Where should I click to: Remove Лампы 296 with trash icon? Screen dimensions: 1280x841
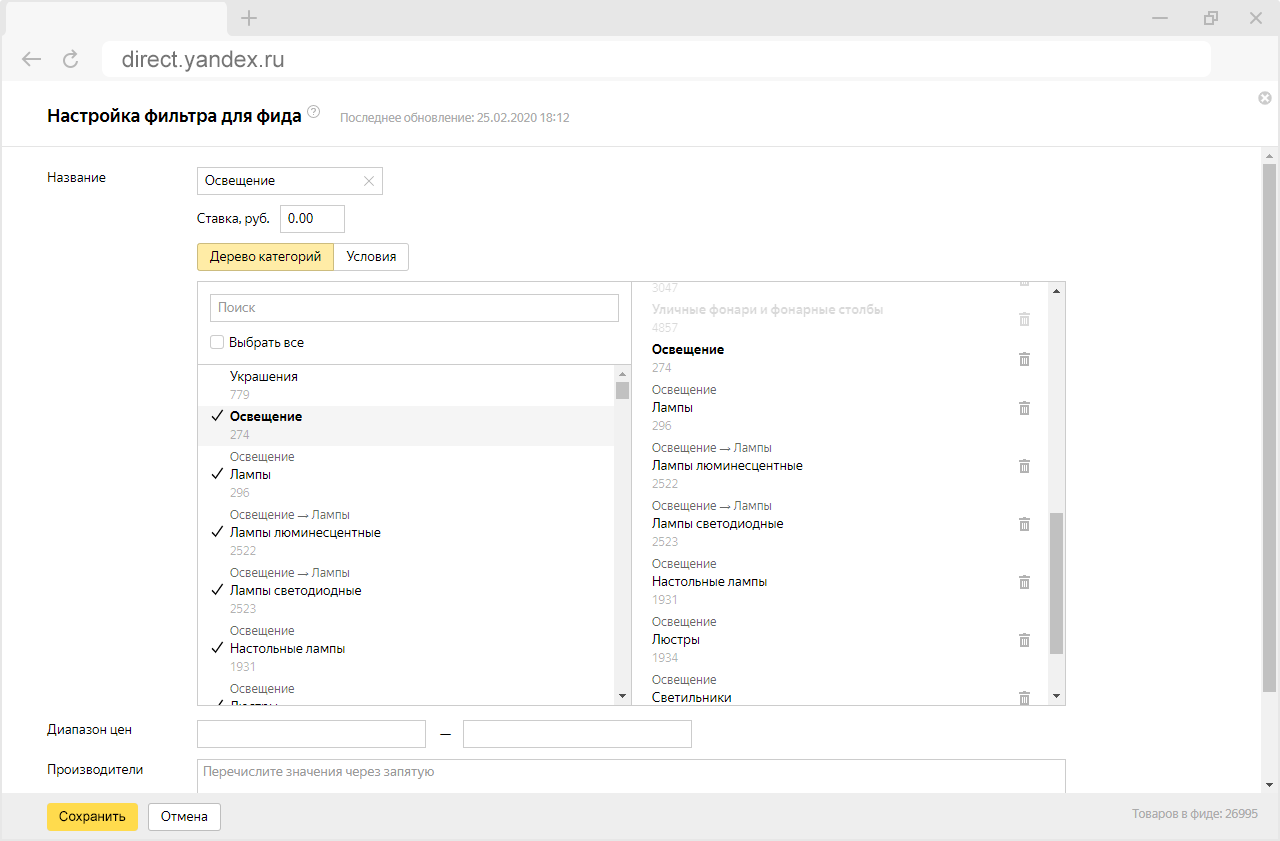click(x=1024, y=408)
